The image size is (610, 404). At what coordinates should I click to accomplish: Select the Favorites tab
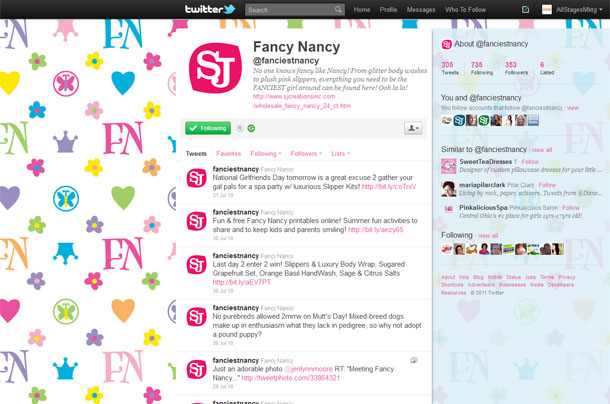click(x=229, y=154)
